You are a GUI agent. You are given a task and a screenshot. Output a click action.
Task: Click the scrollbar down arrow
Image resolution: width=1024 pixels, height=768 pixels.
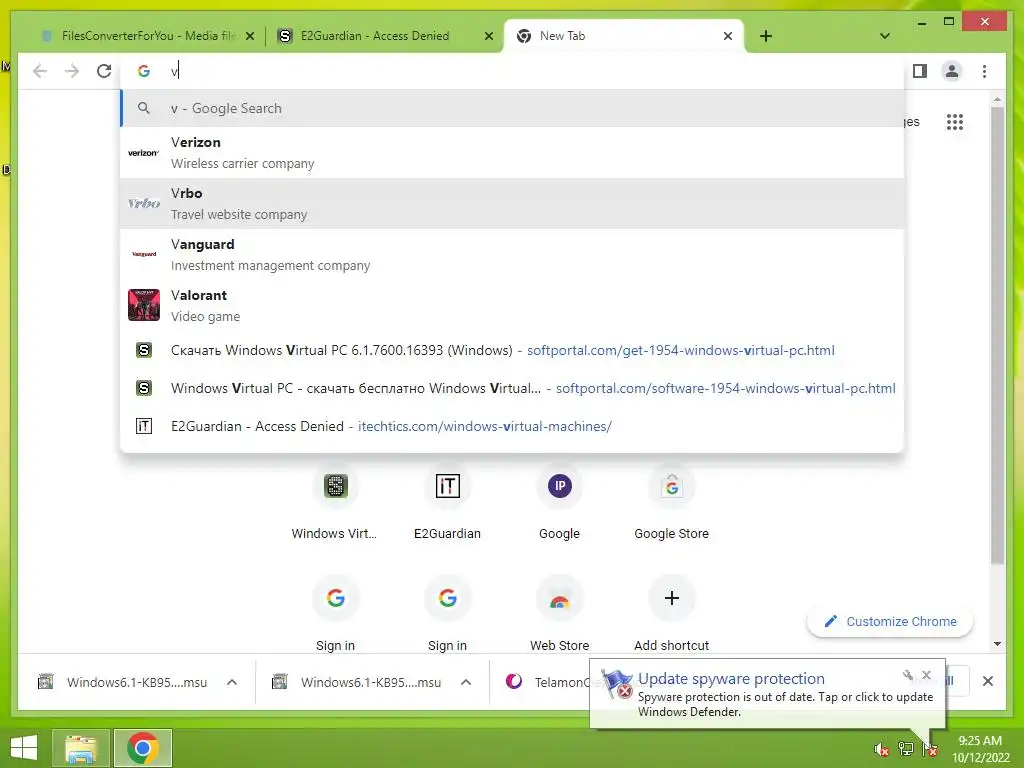click(997, 644)
